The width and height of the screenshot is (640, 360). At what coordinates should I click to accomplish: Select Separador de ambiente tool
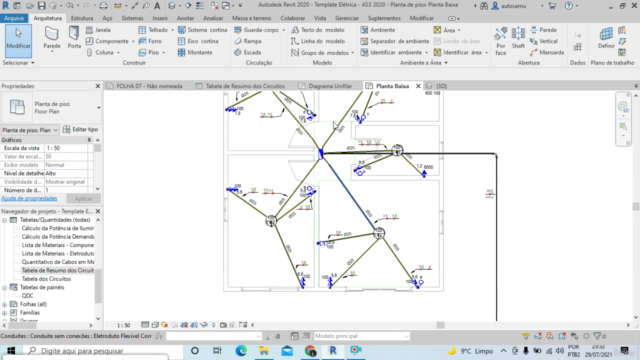click(395, 41)
